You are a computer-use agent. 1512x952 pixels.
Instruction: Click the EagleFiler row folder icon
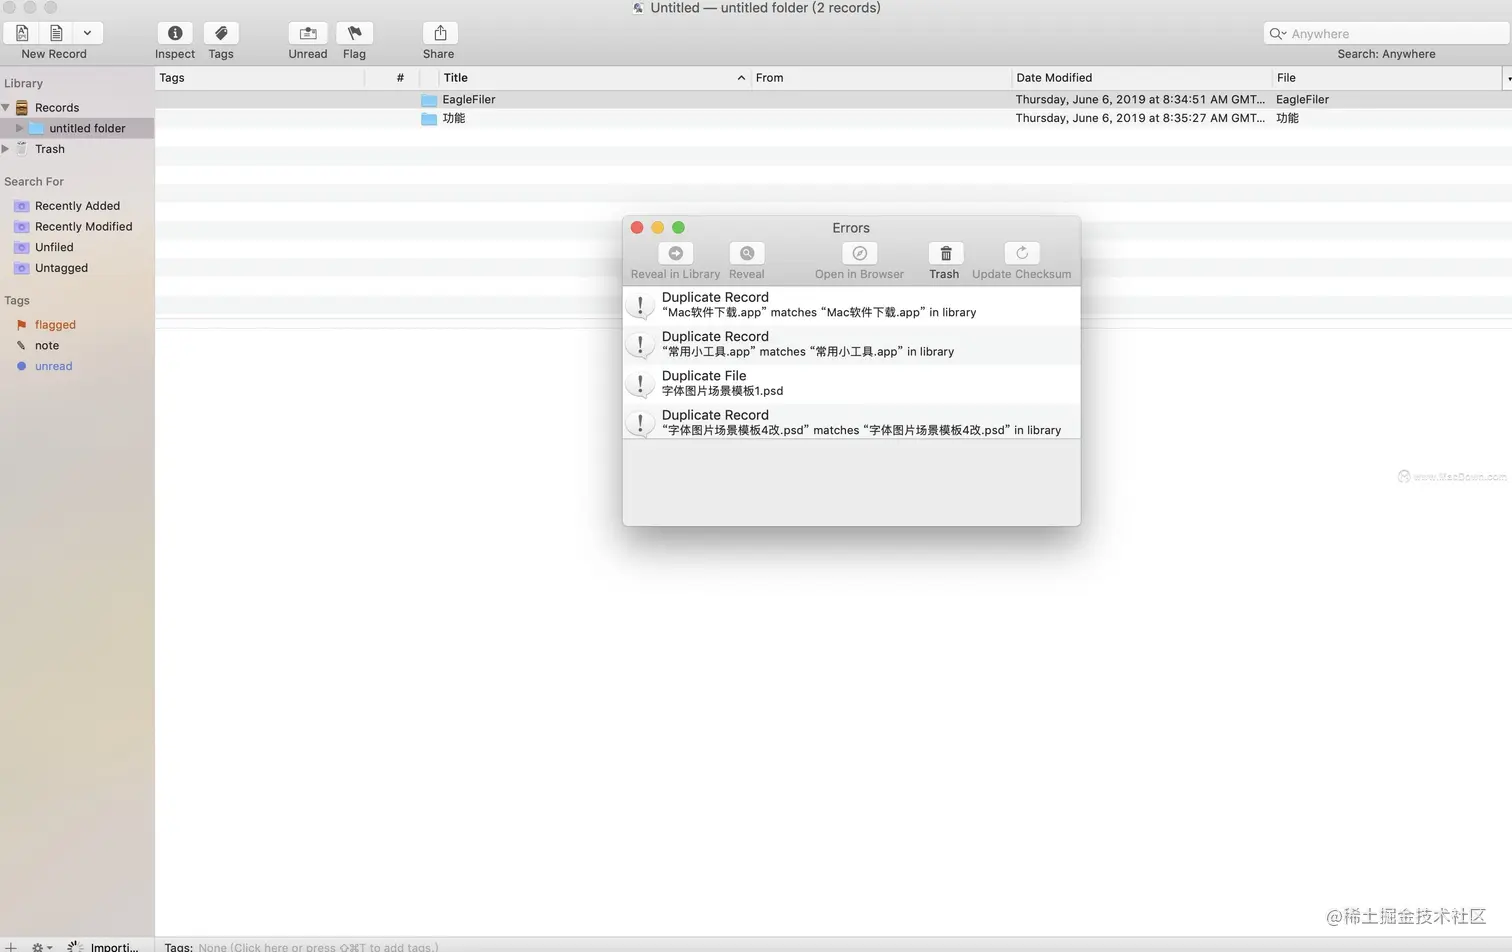(429, 100)
